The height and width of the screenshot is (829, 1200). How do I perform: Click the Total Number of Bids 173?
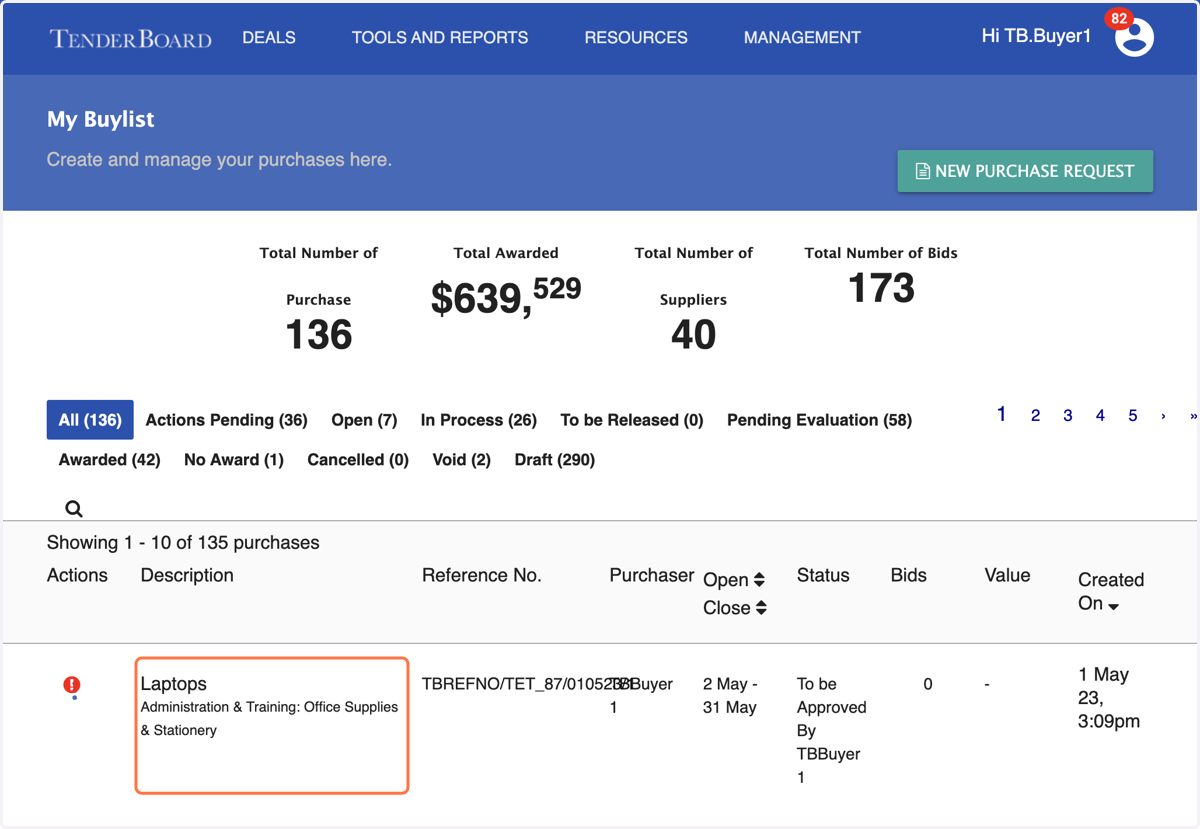881,288
